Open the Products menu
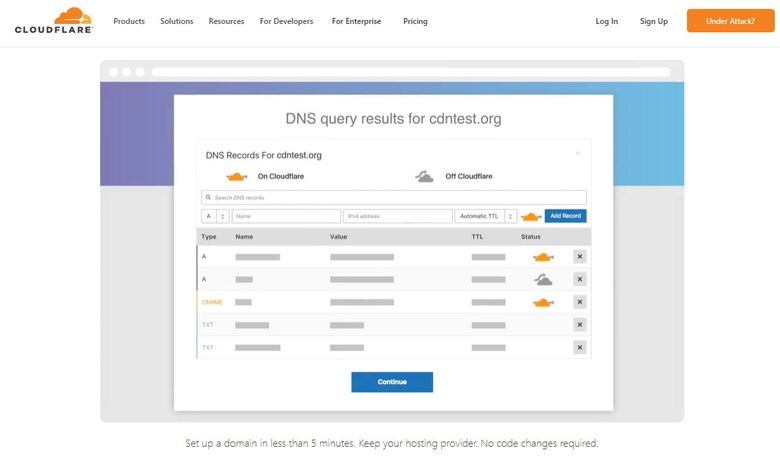780x457 pixels. pyautogui.click(x=129, y=21)
